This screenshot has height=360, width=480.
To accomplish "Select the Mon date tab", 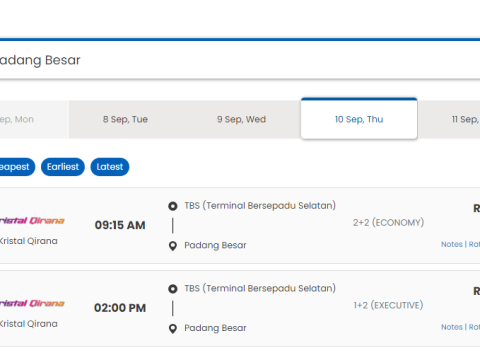I will 35,119.
